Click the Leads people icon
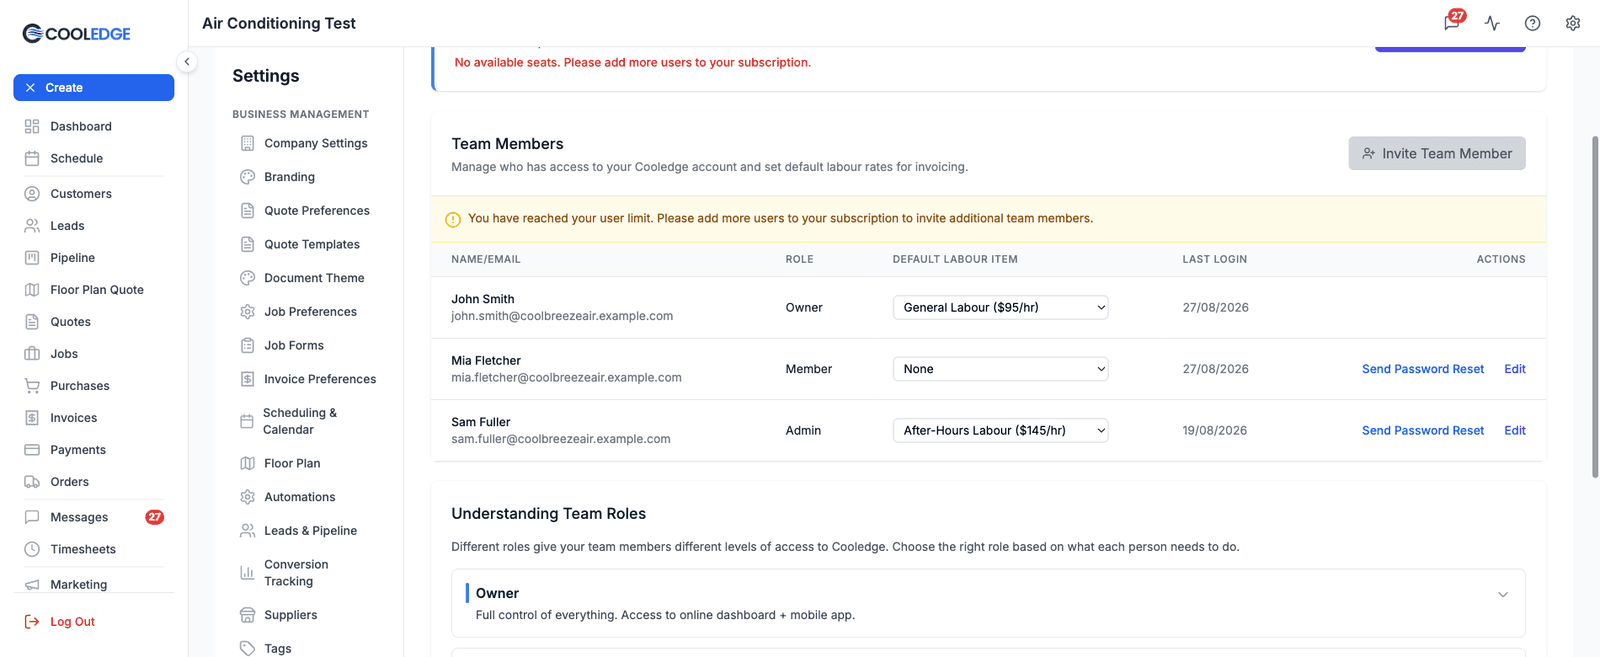This screenshot has width=1600, height=657. coord(32,225)
